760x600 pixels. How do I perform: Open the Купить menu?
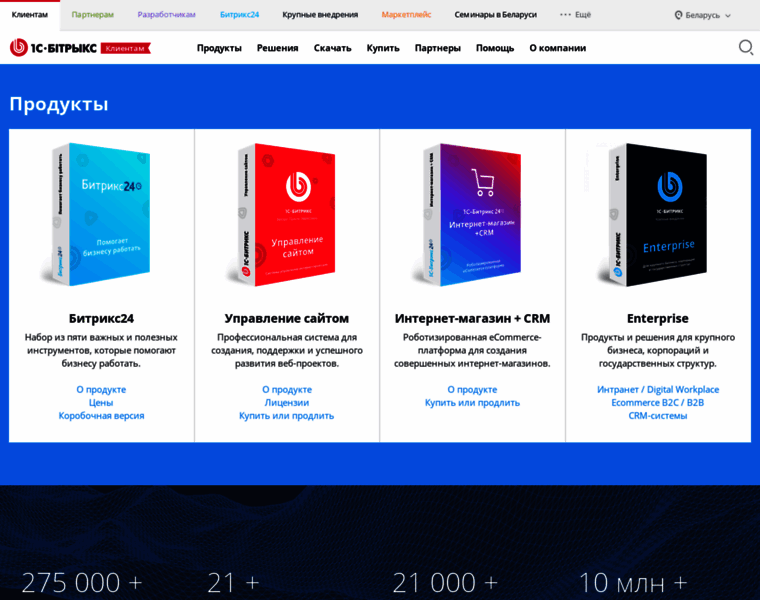[x=383, y=48]
